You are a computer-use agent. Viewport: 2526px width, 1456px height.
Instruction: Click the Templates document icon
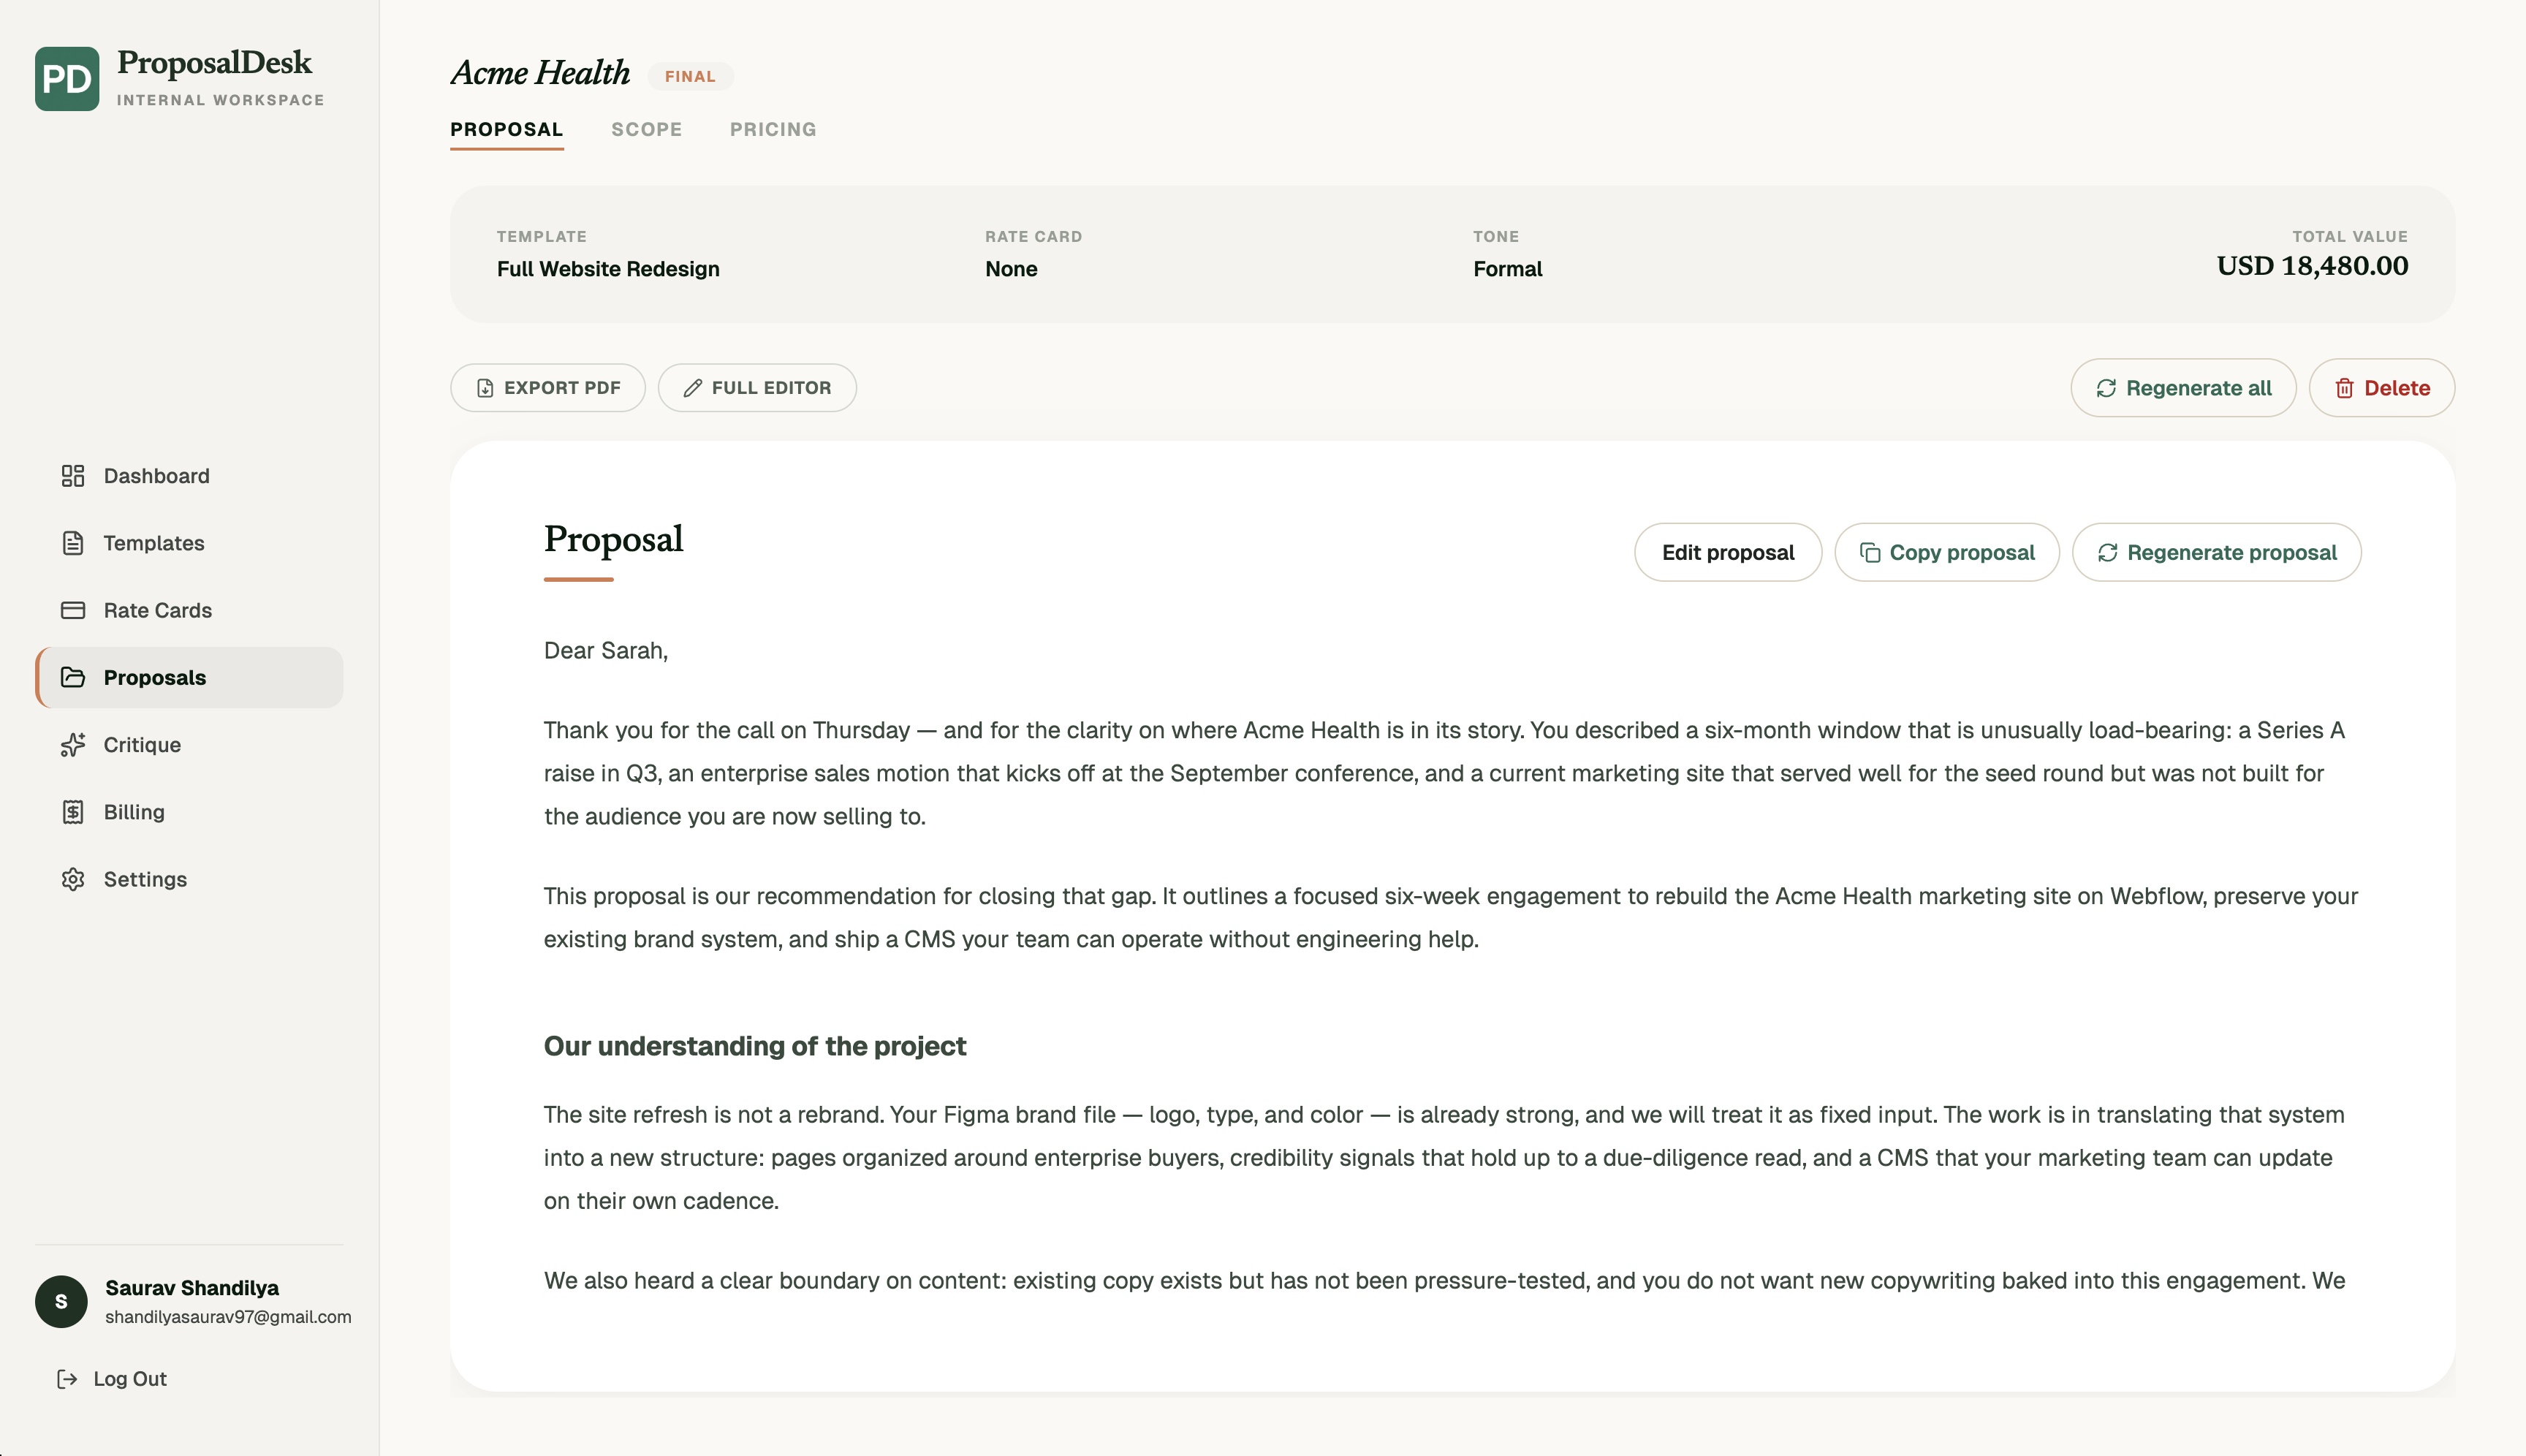pos(73,543)
